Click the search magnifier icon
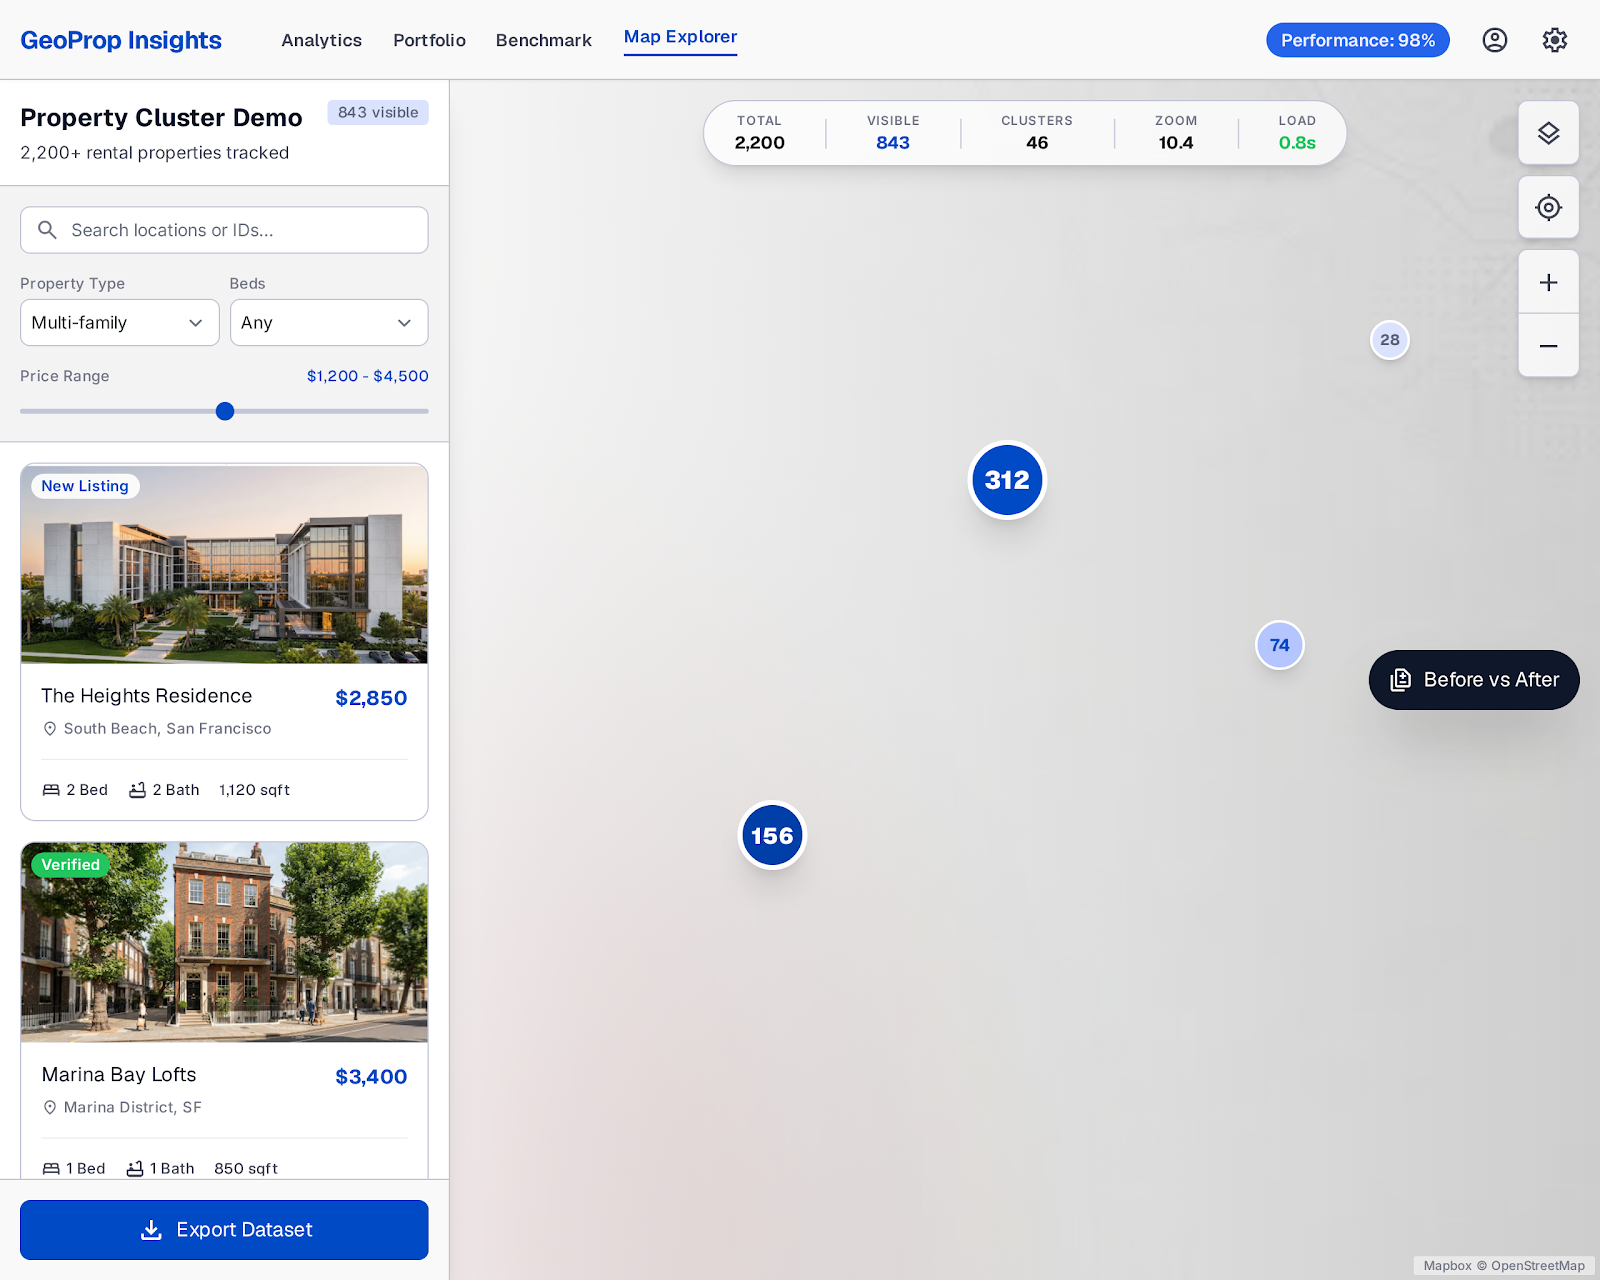The height and width of the screenshot is (1280, 1600). point(47,230)
